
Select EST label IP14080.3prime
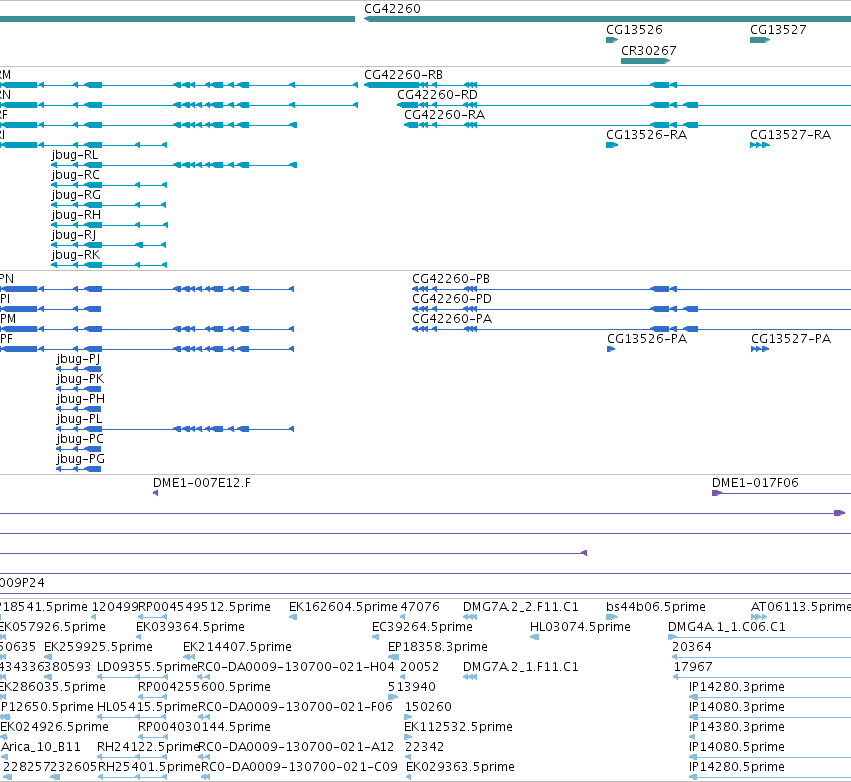(x=736, y=707)
